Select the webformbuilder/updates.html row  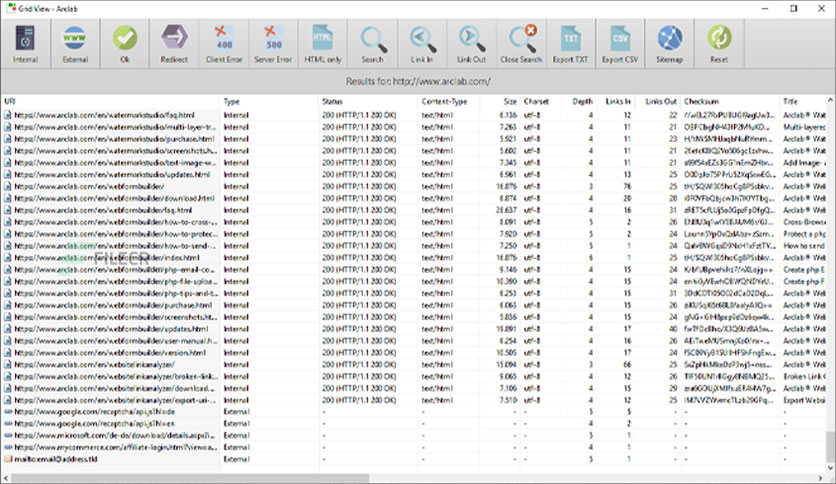(x=414, y=329)
